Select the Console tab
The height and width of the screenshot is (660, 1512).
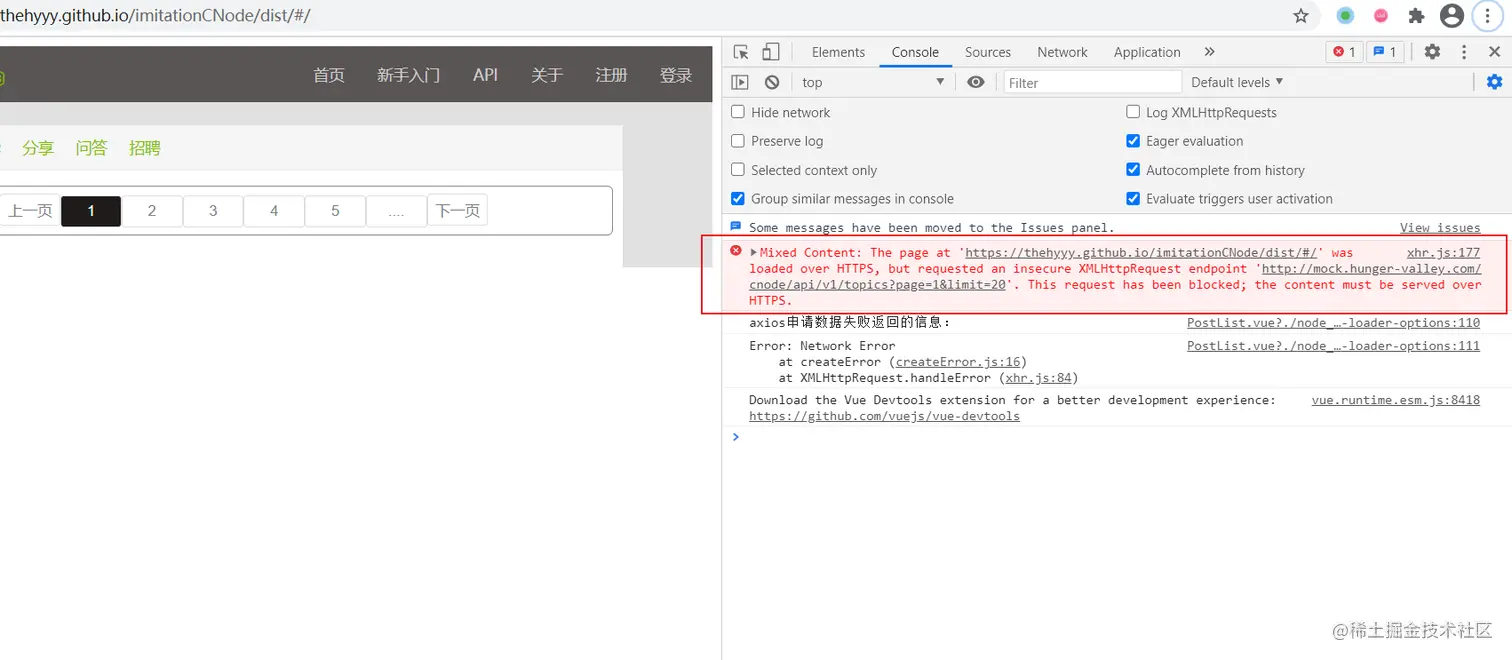click(x=915, y=52)
